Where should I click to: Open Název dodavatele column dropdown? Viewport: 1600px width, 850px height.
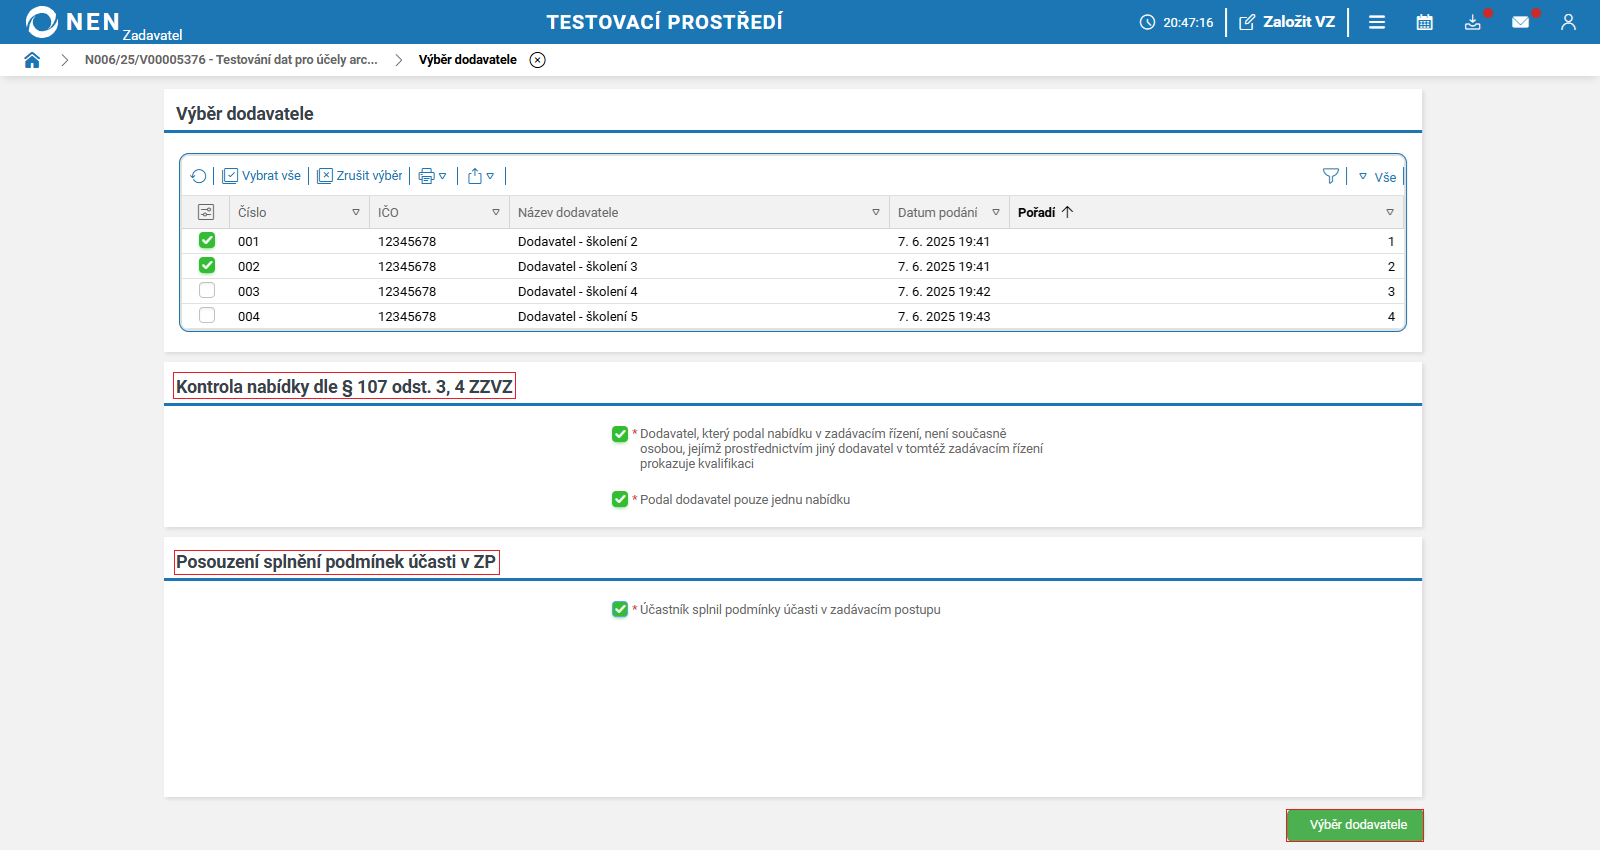(876, 212)
